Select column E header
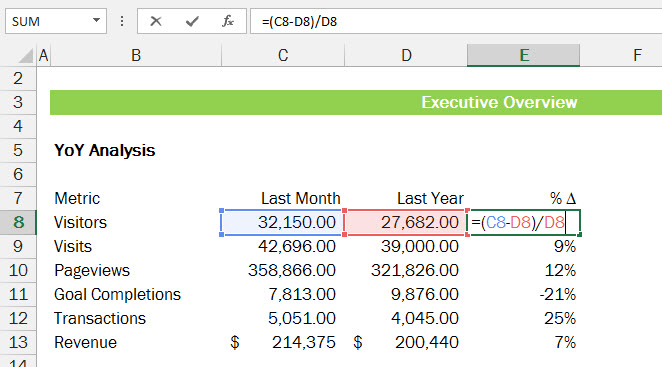This screenshot has height=367, width=662. (x=524, y=55)
